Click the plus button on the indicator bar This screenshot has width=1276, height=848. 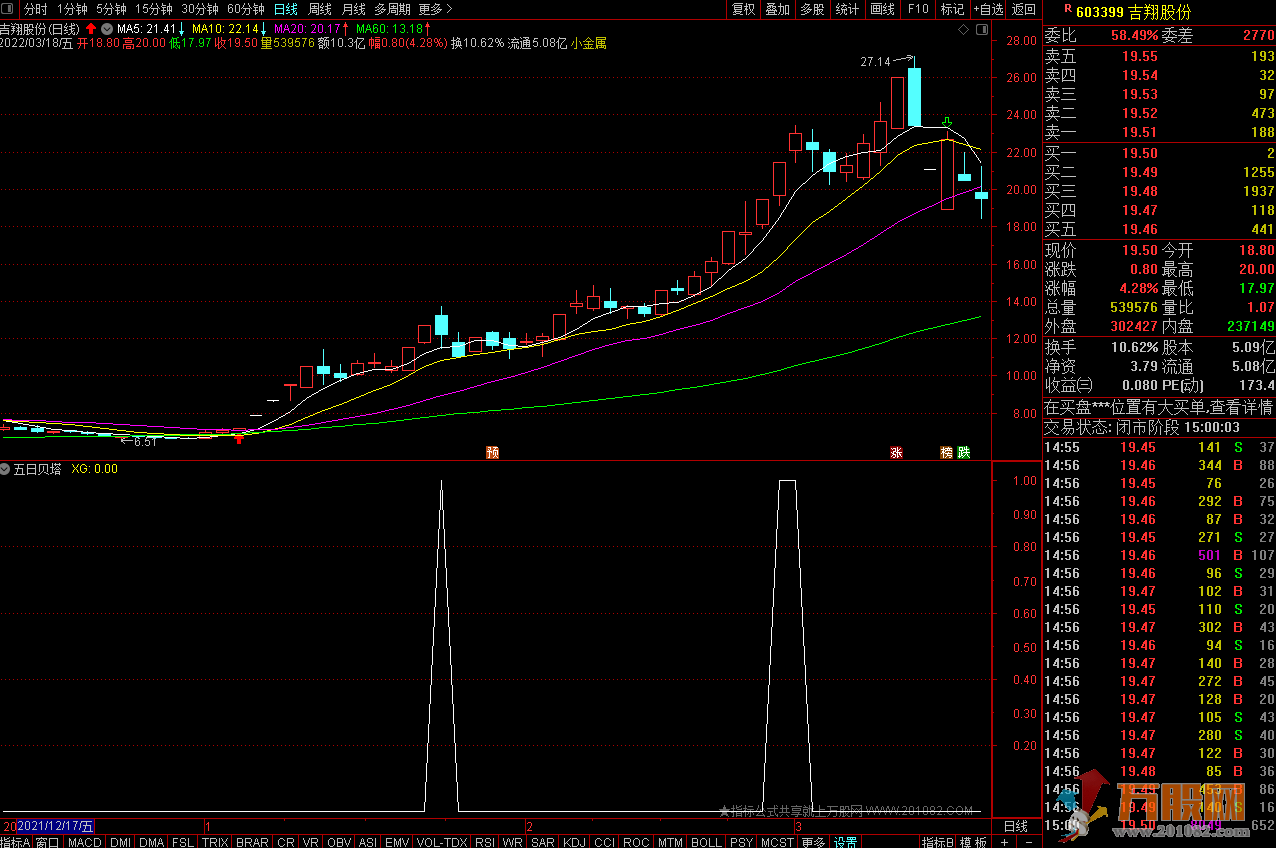(1005, 842)
